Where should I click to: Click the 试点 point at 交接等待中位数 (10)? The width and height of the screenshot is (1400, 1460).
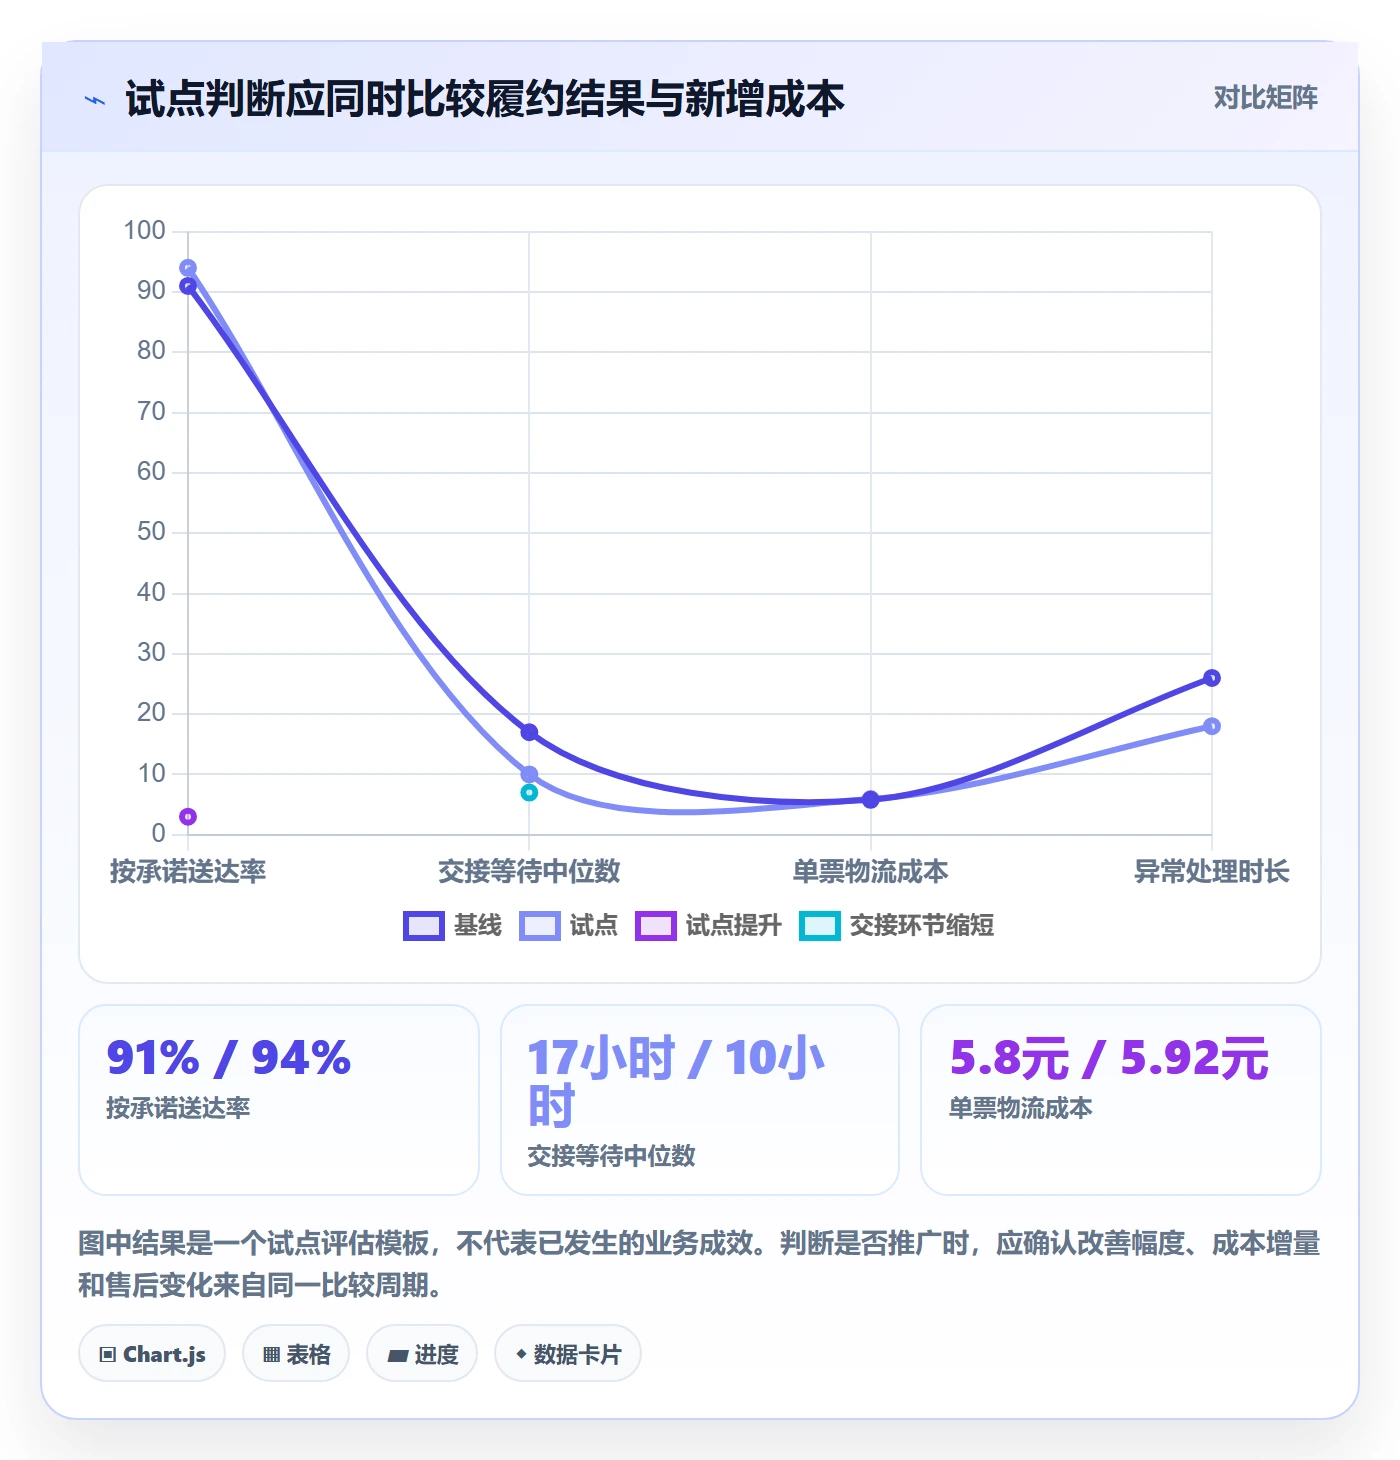pos(529,775)
